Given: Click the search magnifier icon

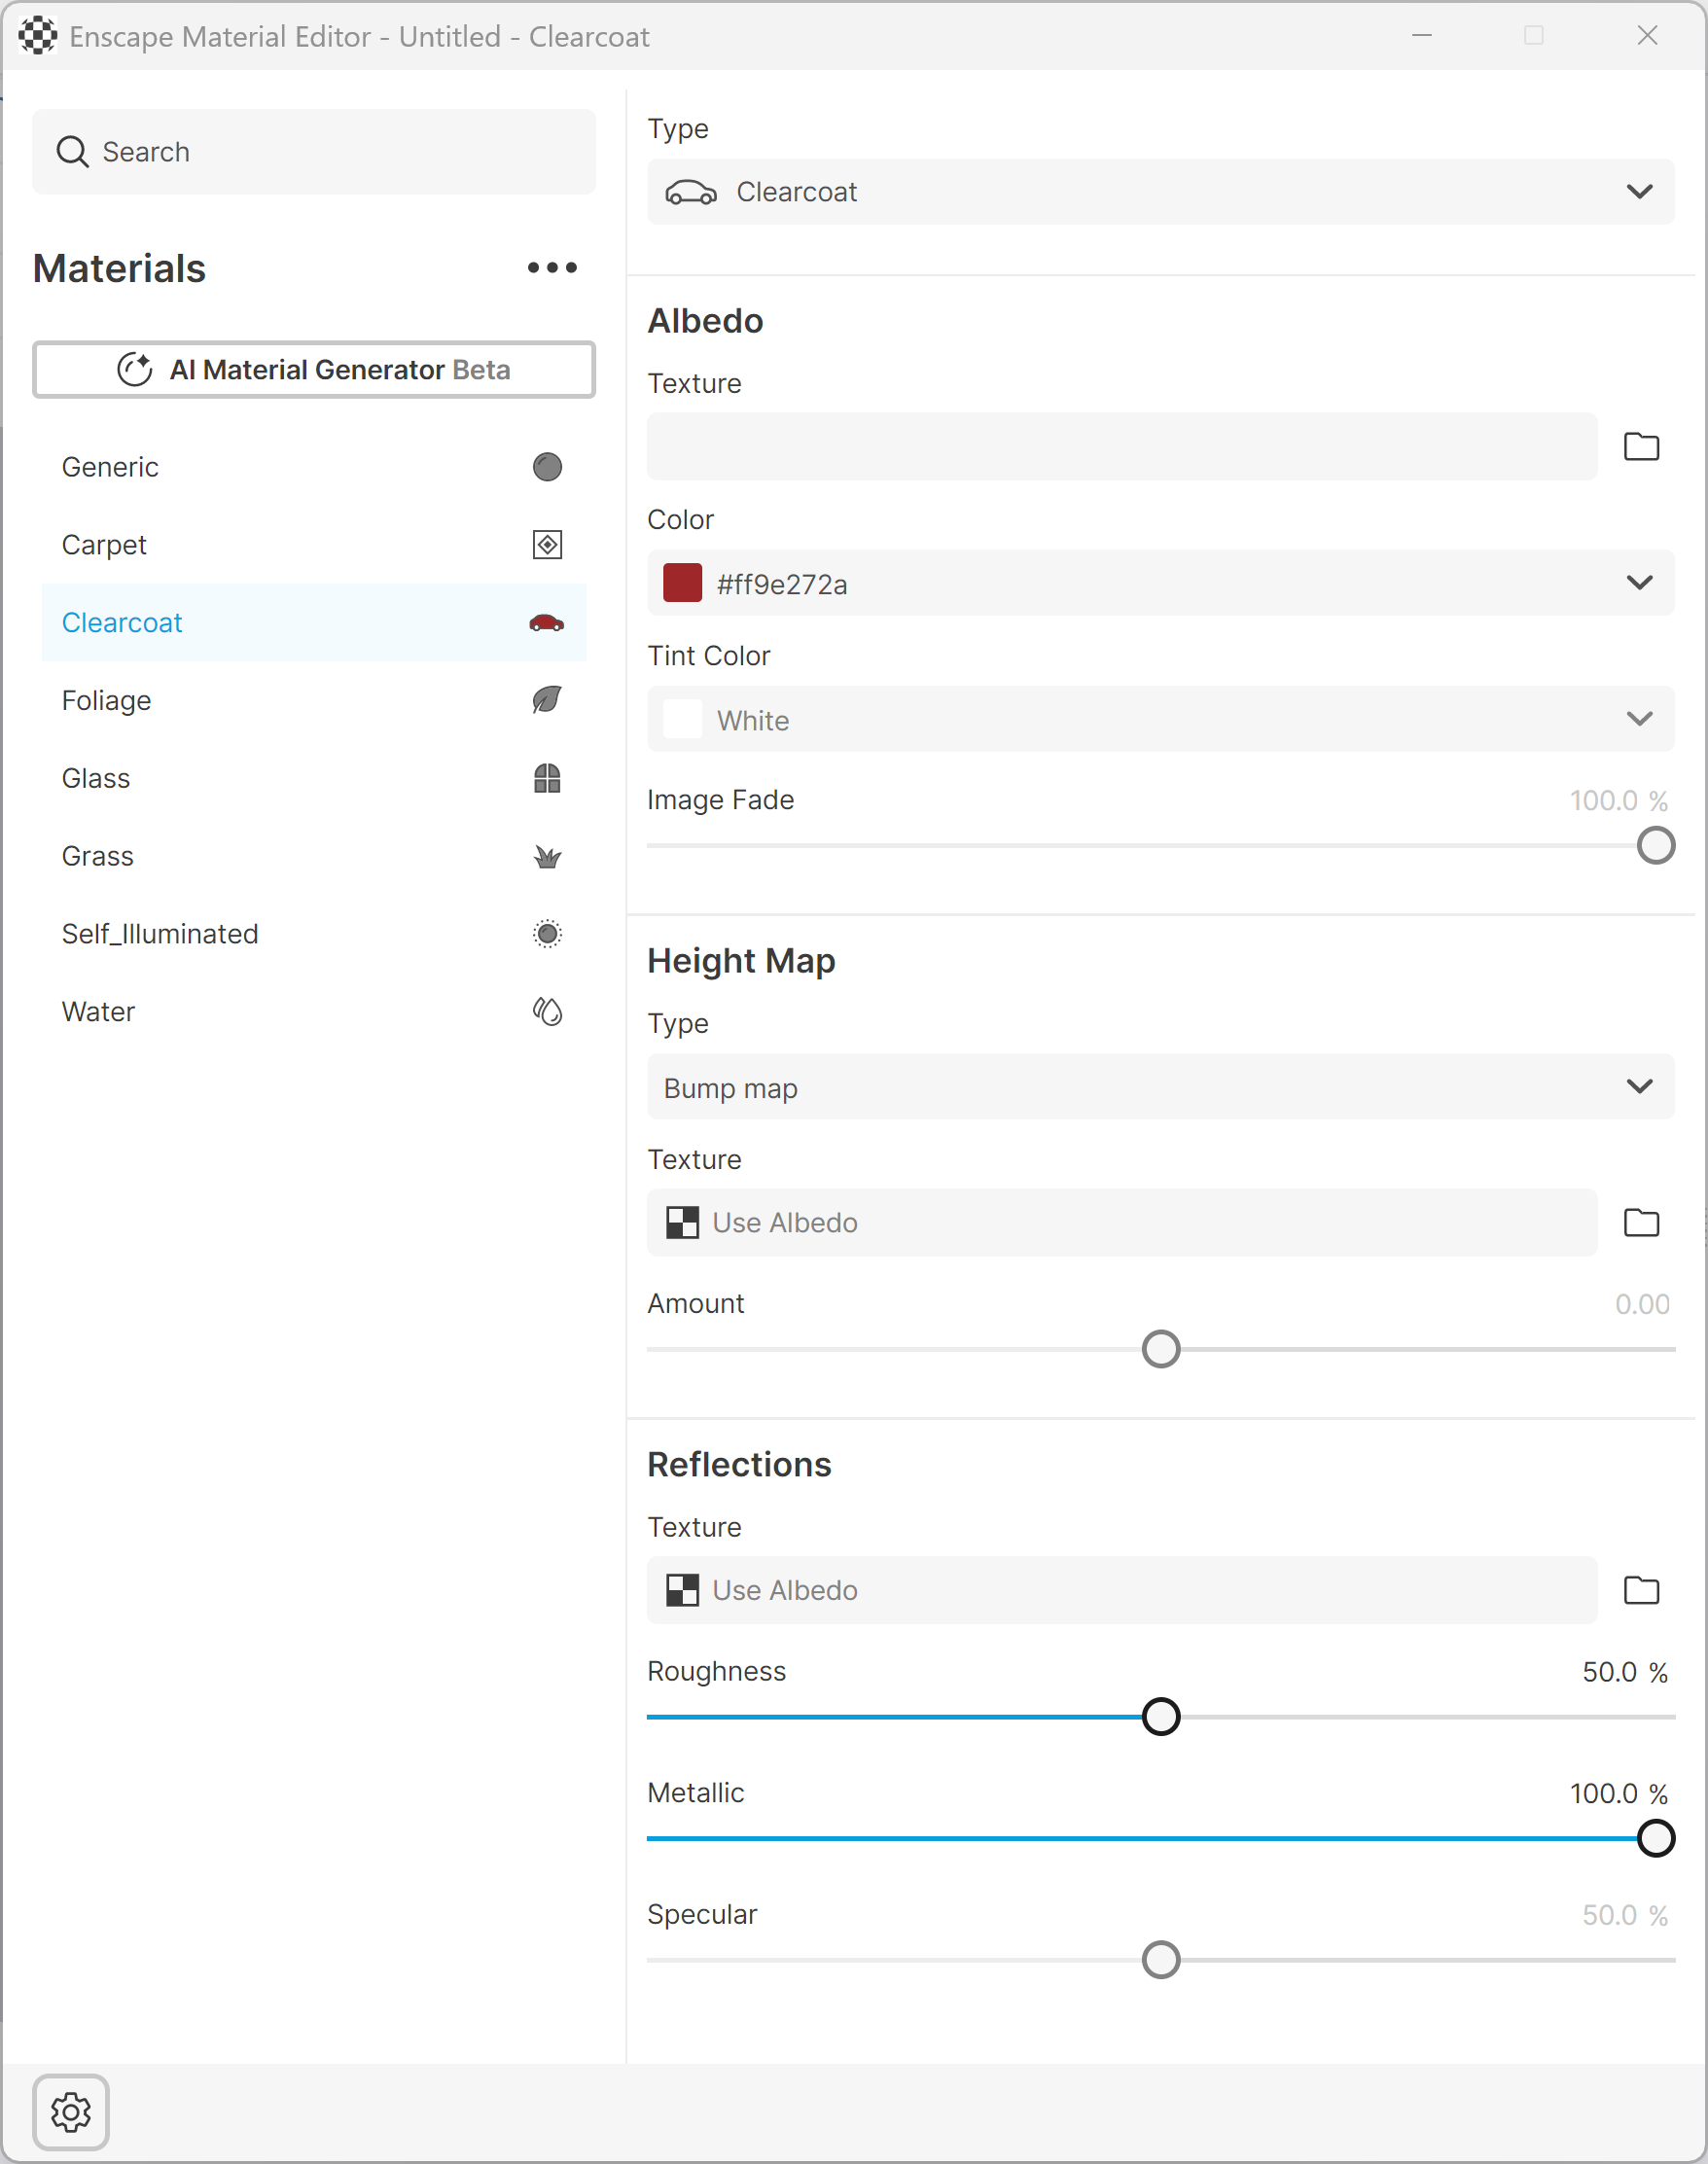Looking at the screenshot, I should coord(72,152).
